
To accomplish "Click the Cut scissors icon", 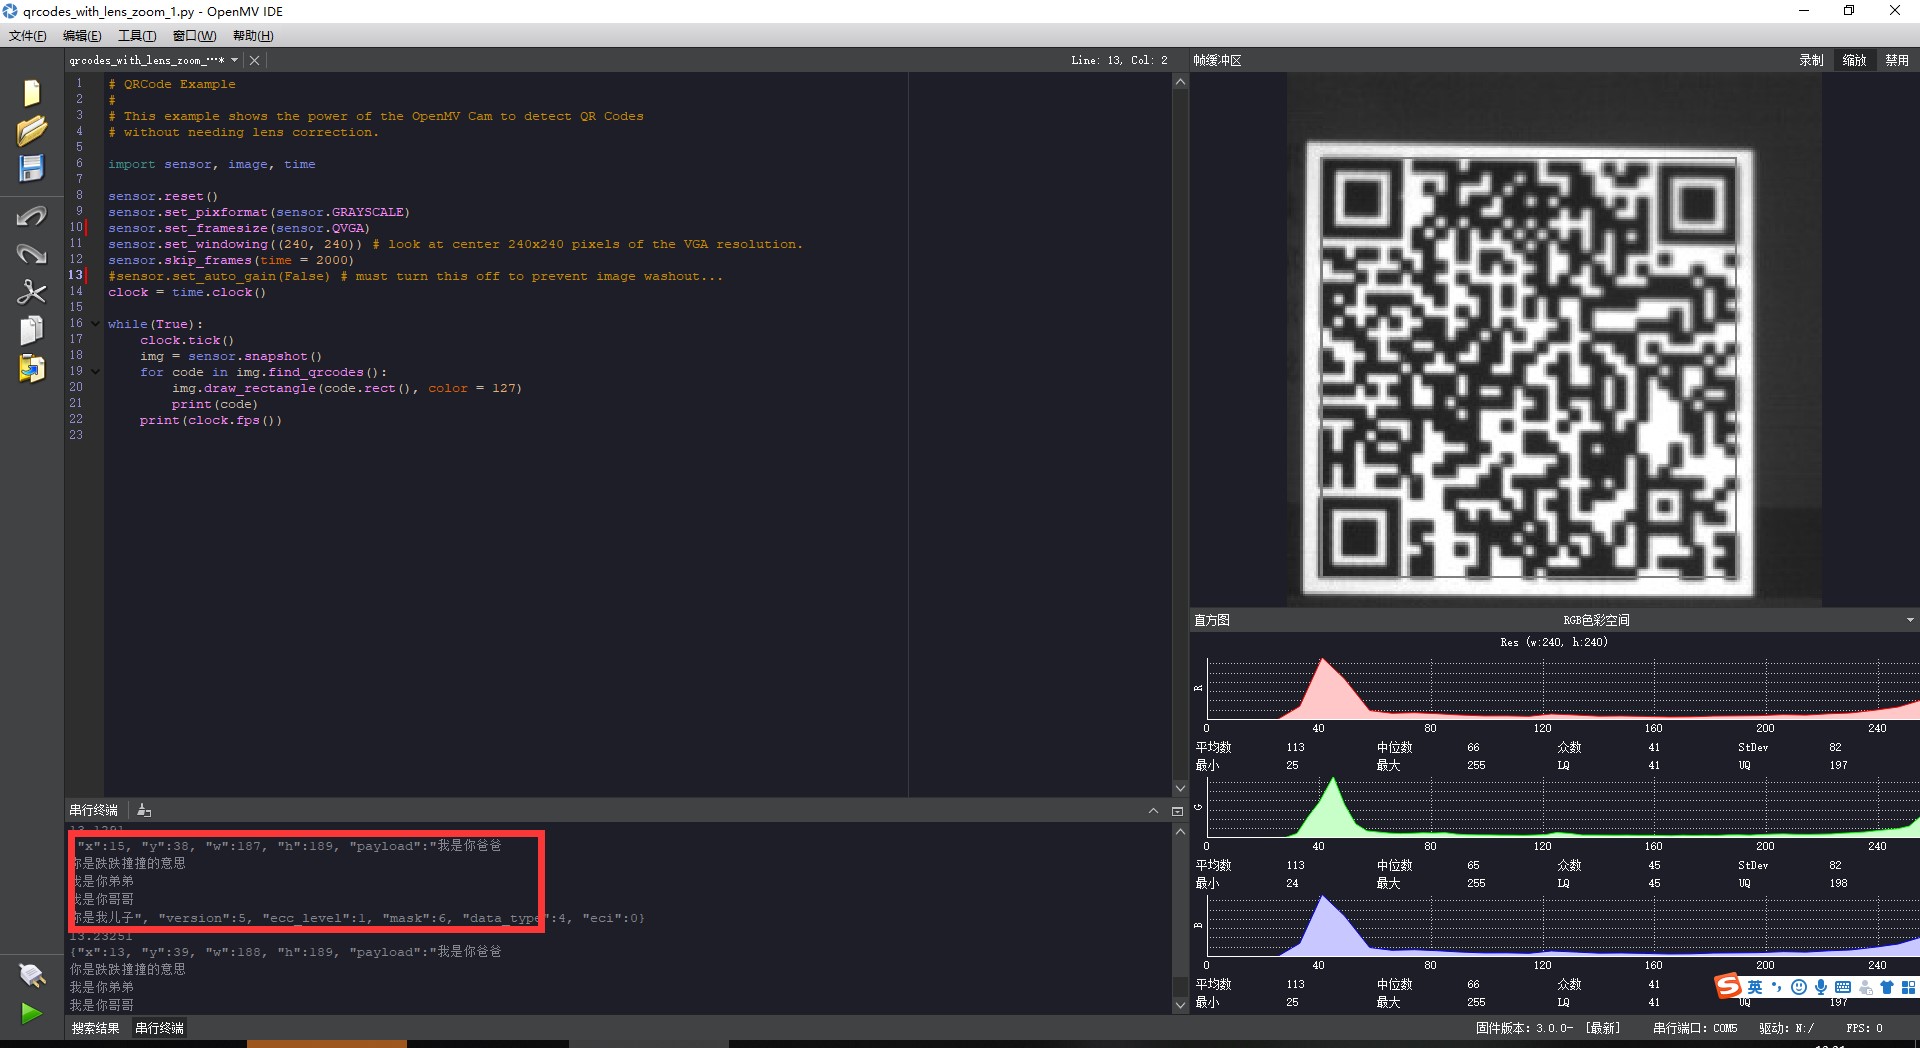I will pos(32,292).
